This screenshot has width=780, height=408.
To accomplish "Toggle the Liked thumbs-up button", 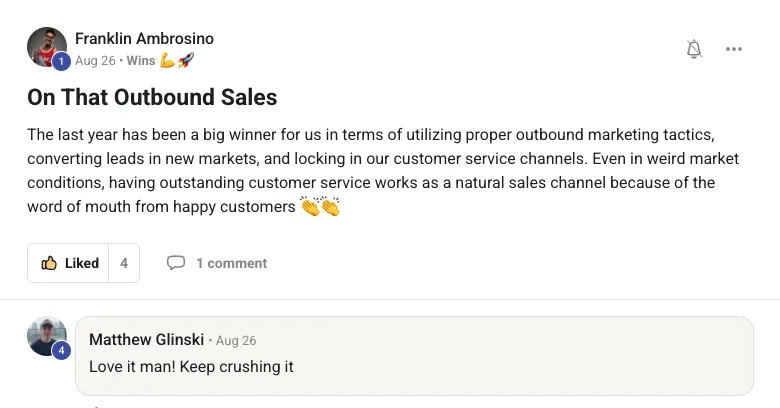I will click(69, 263).
